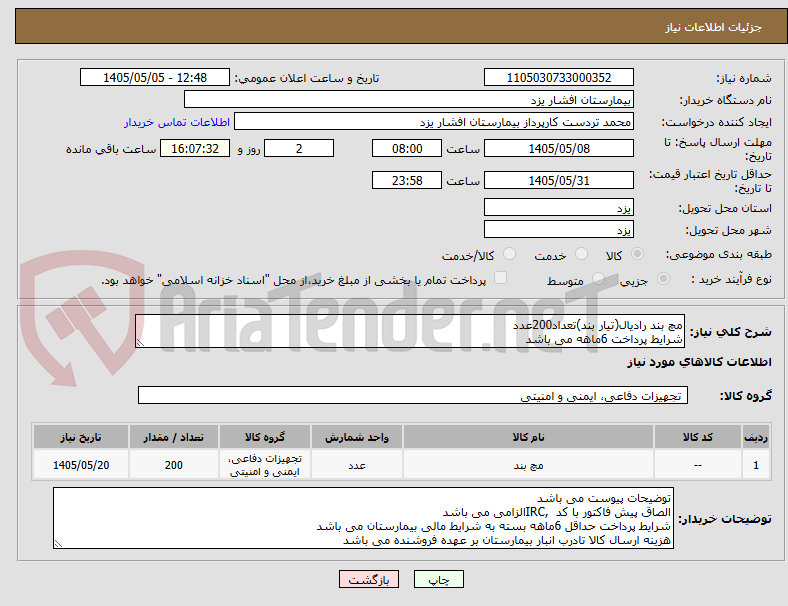Click the goods group field تجهیزات دفاعی
The height and width of the screenshot is (606, 788).
(413, 395)
